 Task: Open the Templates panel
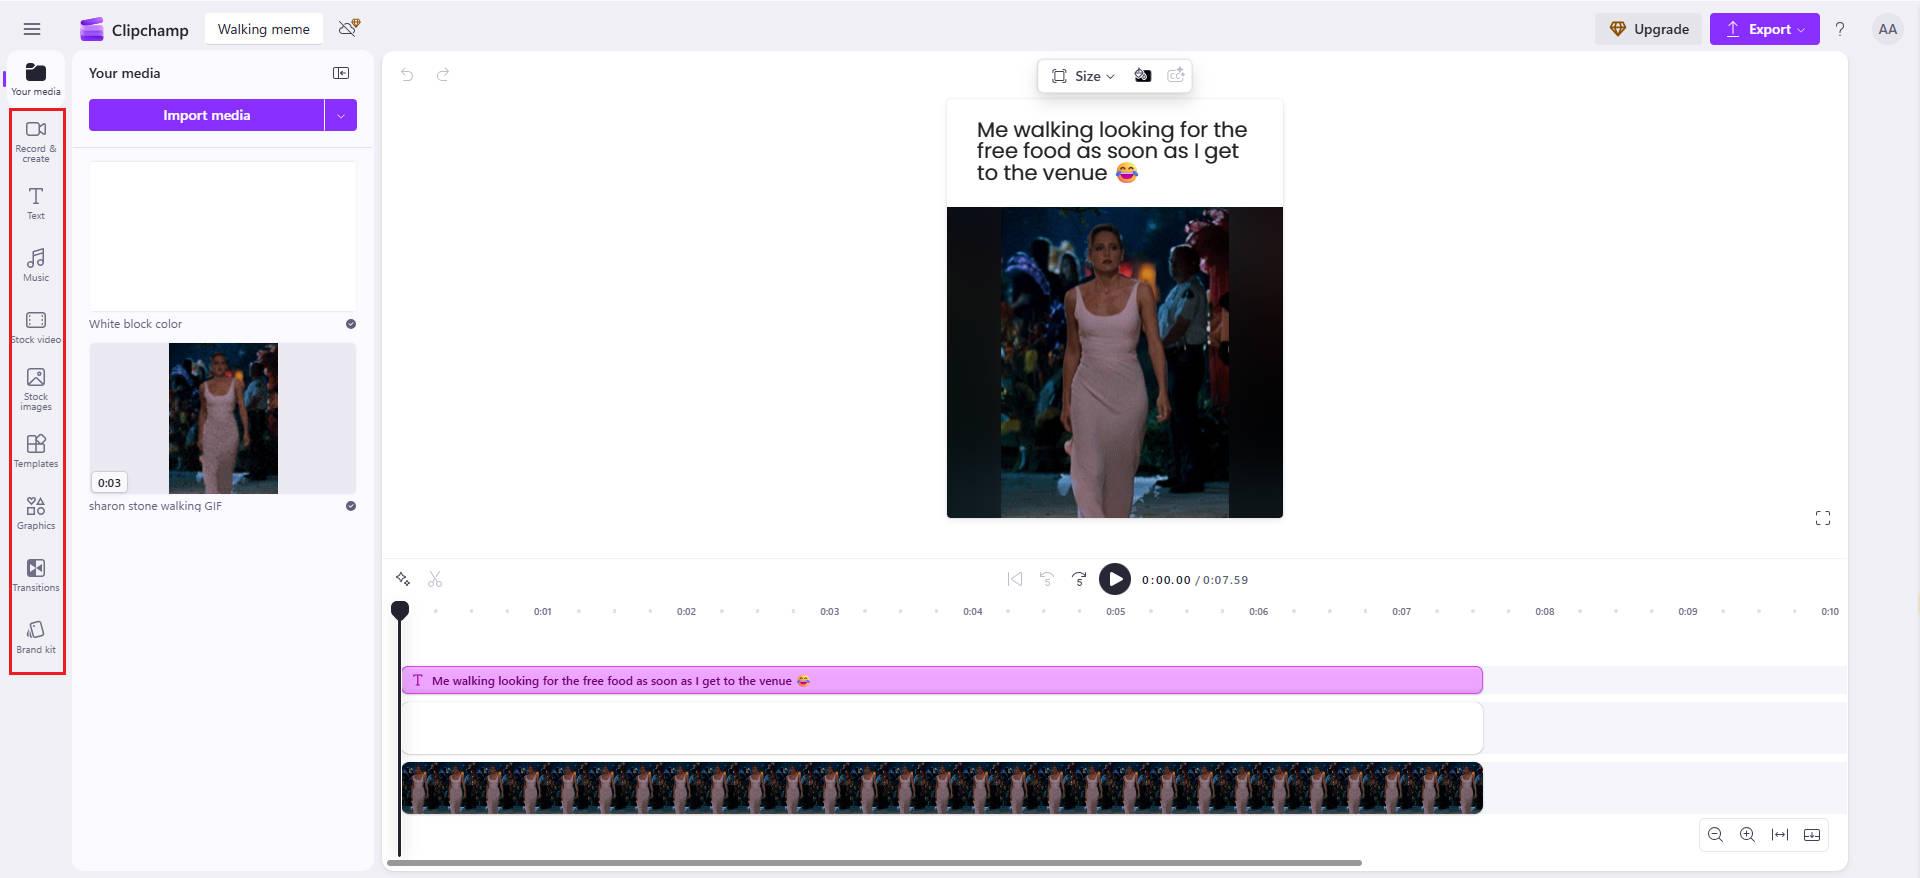(36, 451)
